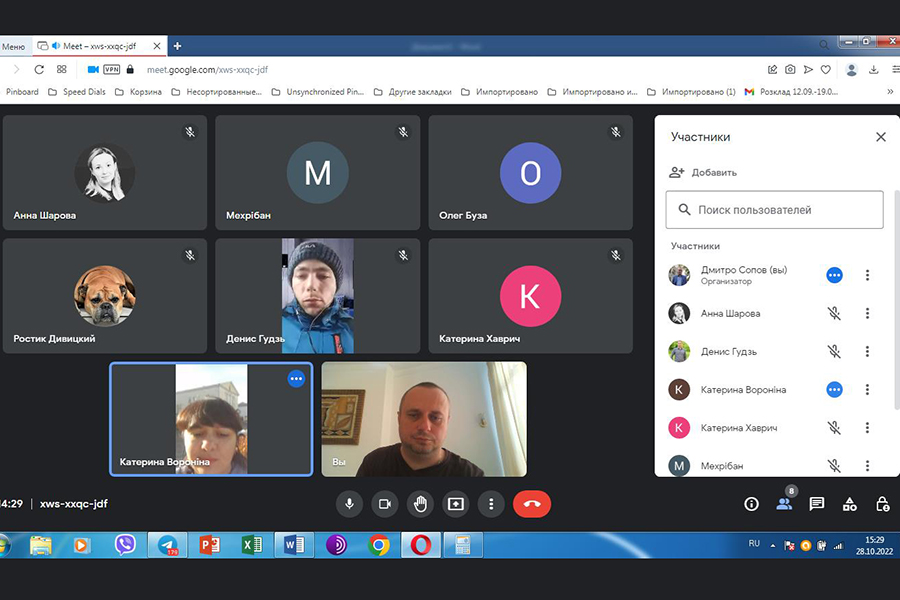Screen dimensions: 900x600
Task: Expand hidden bookmarks with the double chevron
Action: (x=890, y=92)
